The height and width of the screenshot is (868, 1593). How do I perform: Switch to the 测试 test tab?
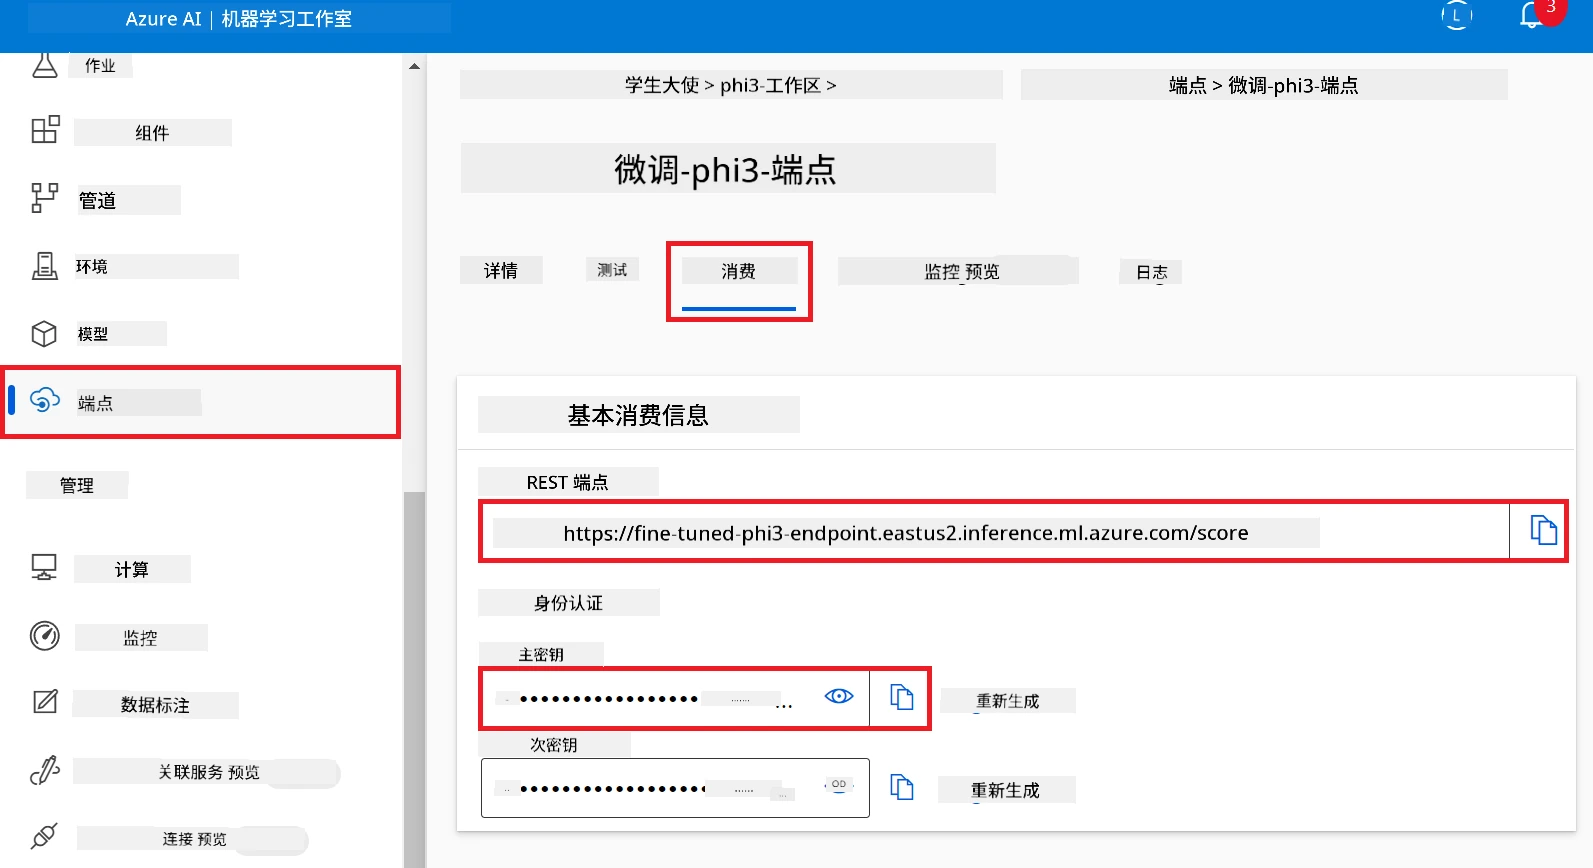pyautogui.click(x=612, y=270)
